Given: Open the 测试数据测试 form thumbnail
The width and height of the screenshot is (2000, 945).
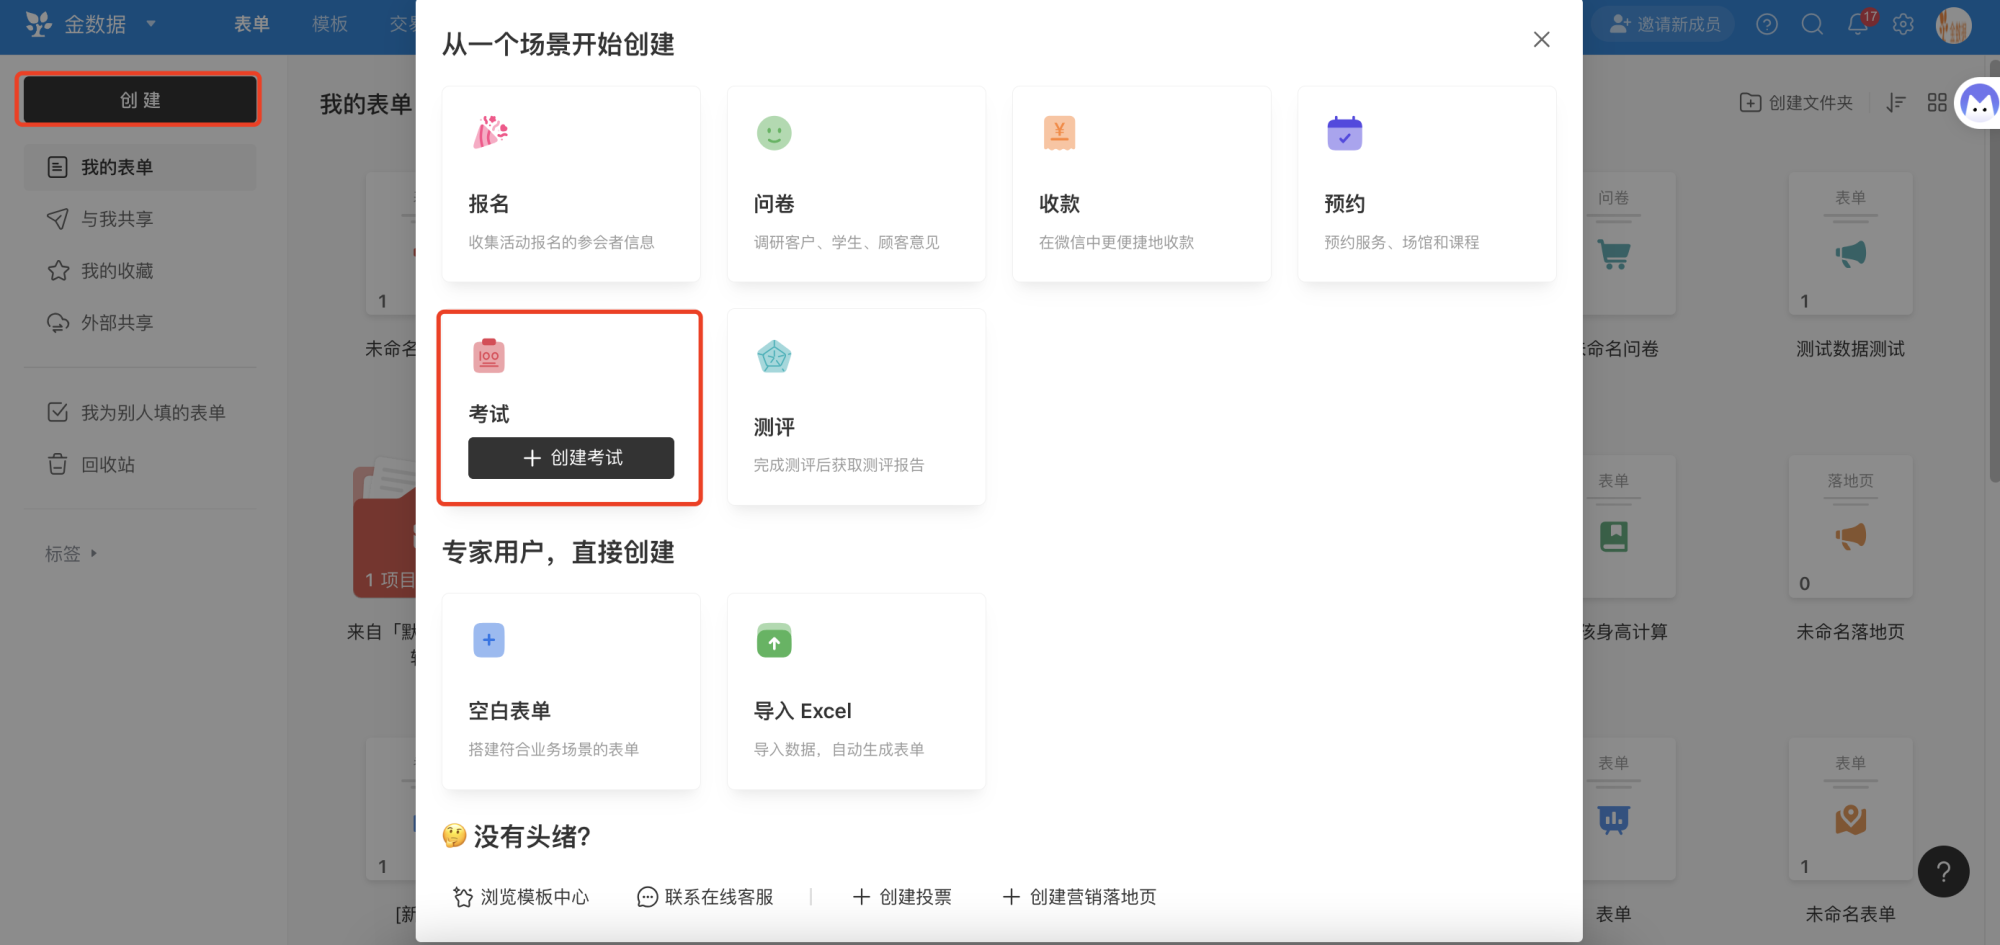Looking at the screenshot, I should pyautogui.click(x=1850, y=244).
